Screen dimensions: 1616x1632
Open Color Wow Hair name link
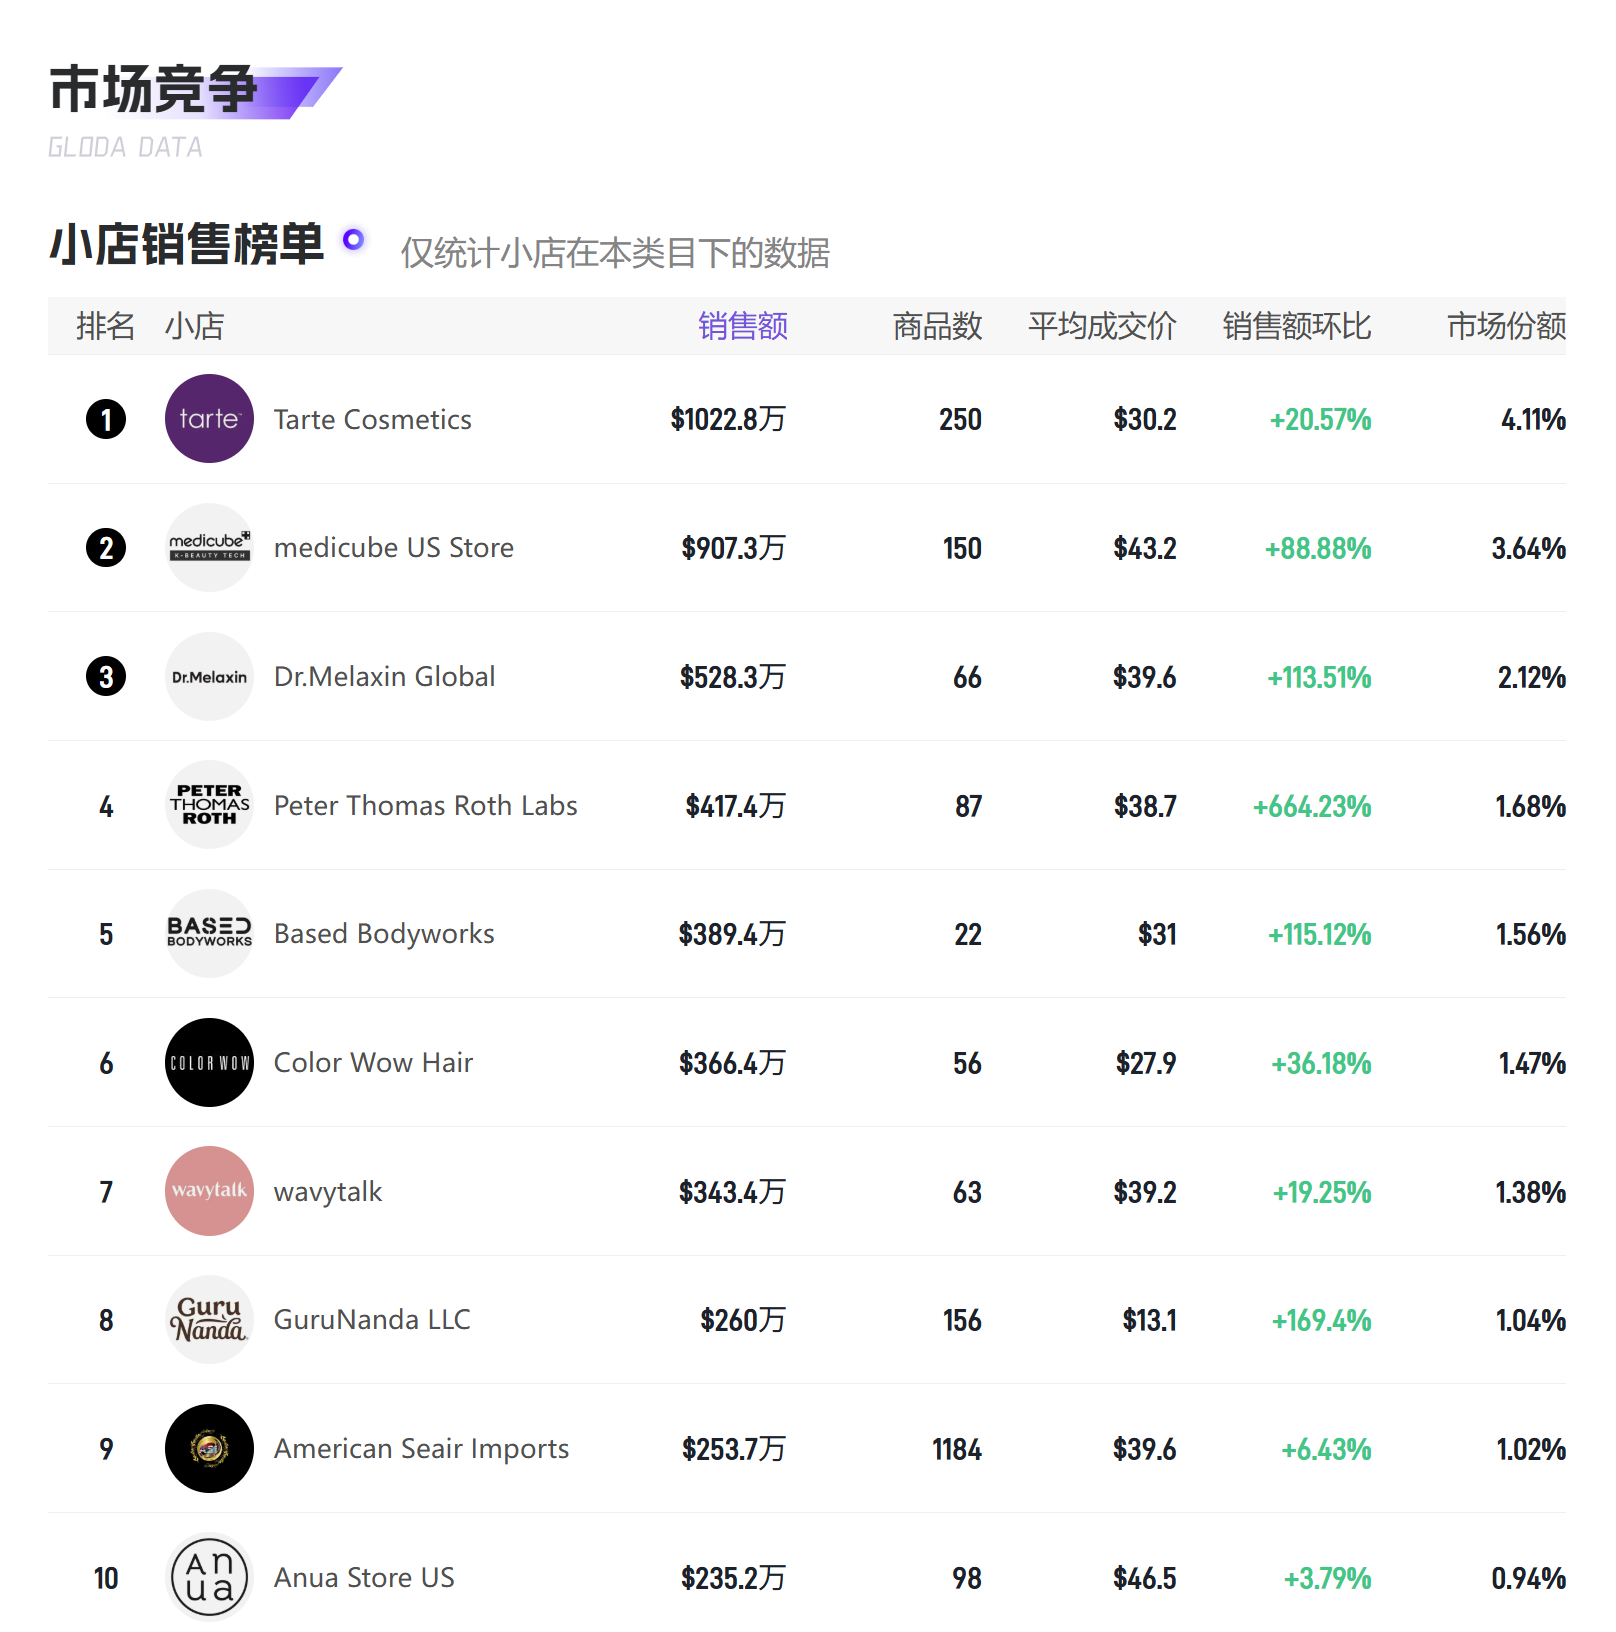click(374, 1063)
